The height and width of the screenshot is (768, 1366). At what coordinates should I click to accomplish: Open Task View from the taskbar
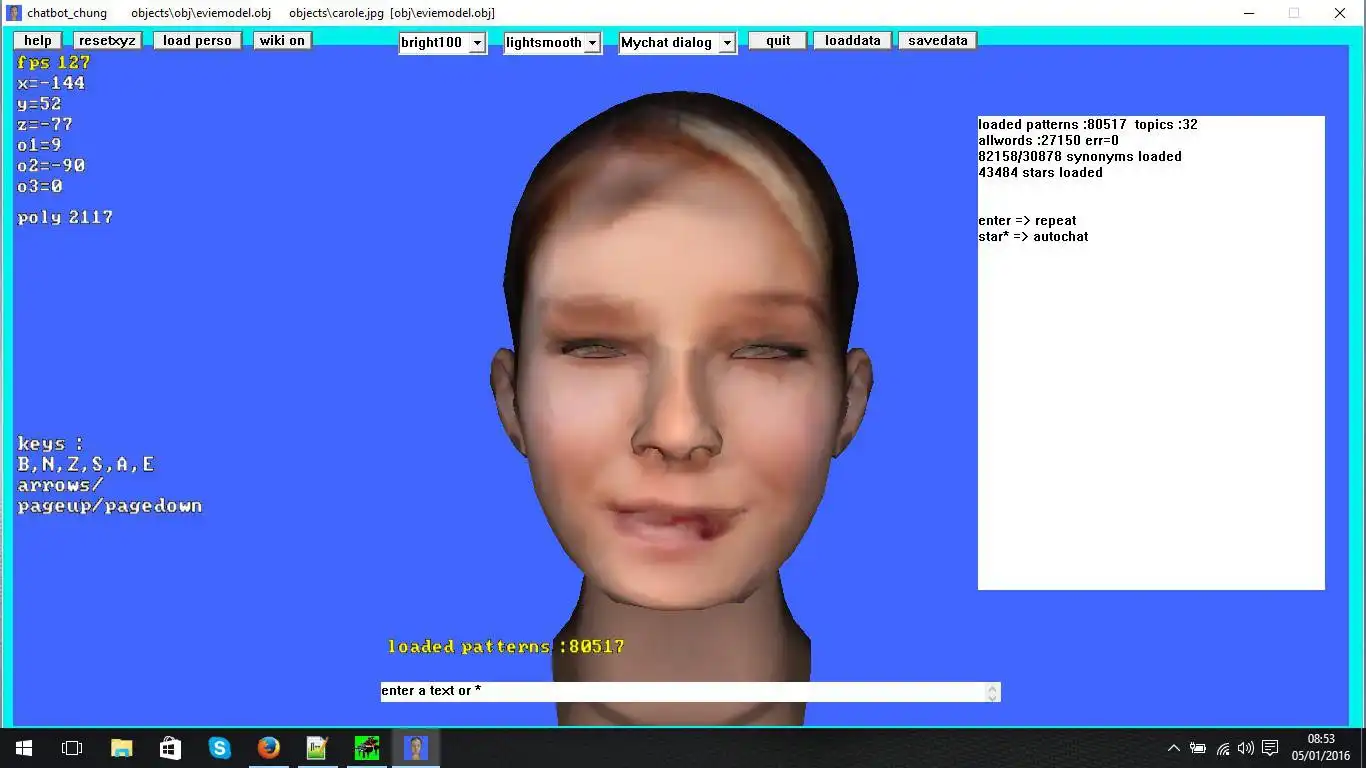tap(72, 748)
